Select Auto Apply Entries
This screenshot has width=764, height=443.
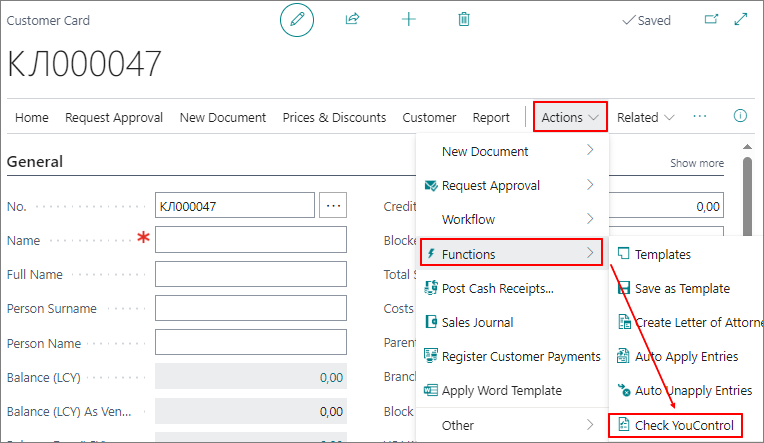685,356
